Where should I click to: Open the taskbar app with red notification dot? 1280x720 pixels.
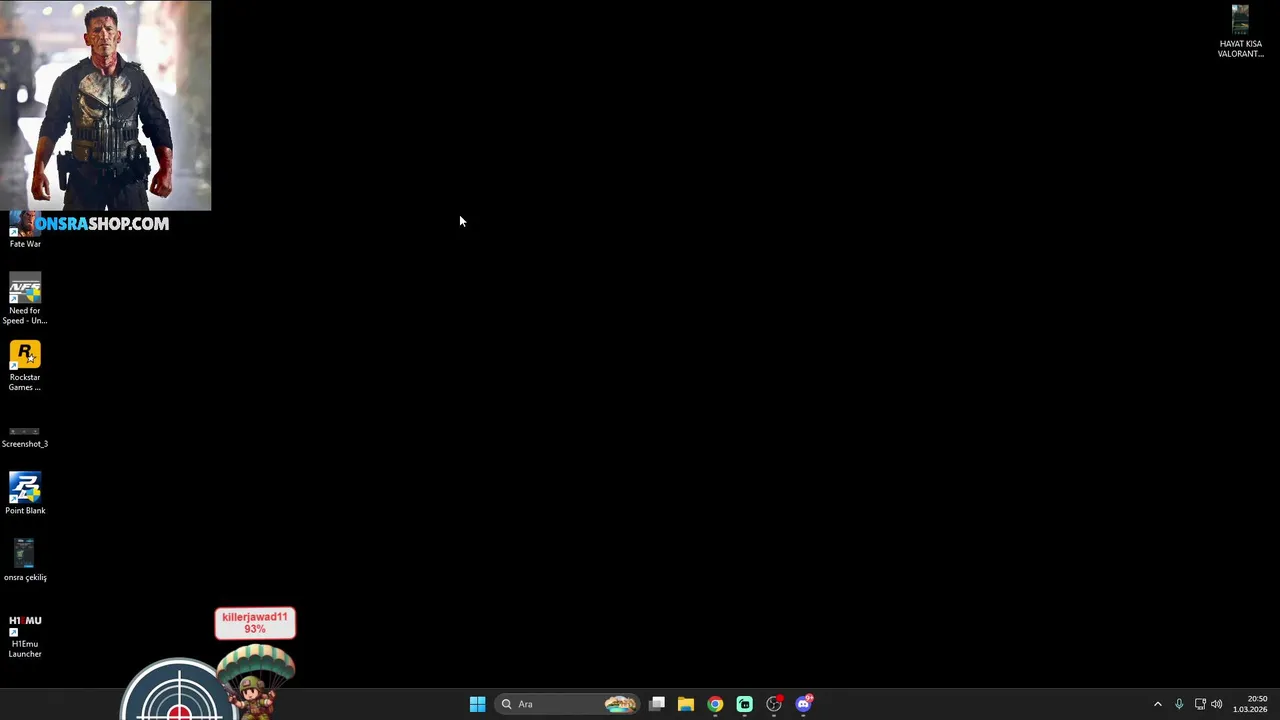(774, 704)
